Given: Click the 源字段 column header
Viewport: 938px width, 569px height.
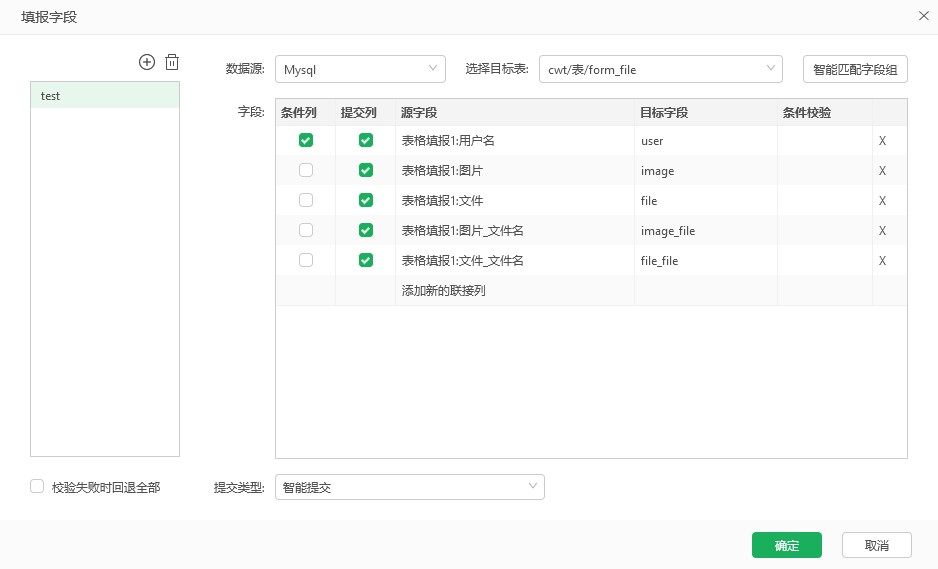Looking at the screenshot, I should click(x=514, y=112).
